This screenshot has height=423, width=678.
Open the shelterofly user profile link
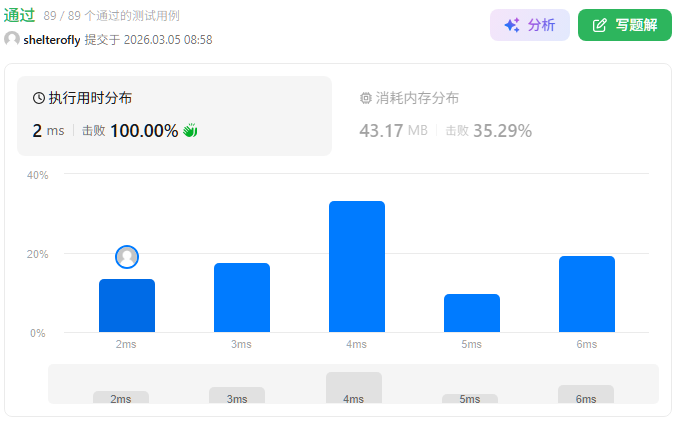pos(52,40)
